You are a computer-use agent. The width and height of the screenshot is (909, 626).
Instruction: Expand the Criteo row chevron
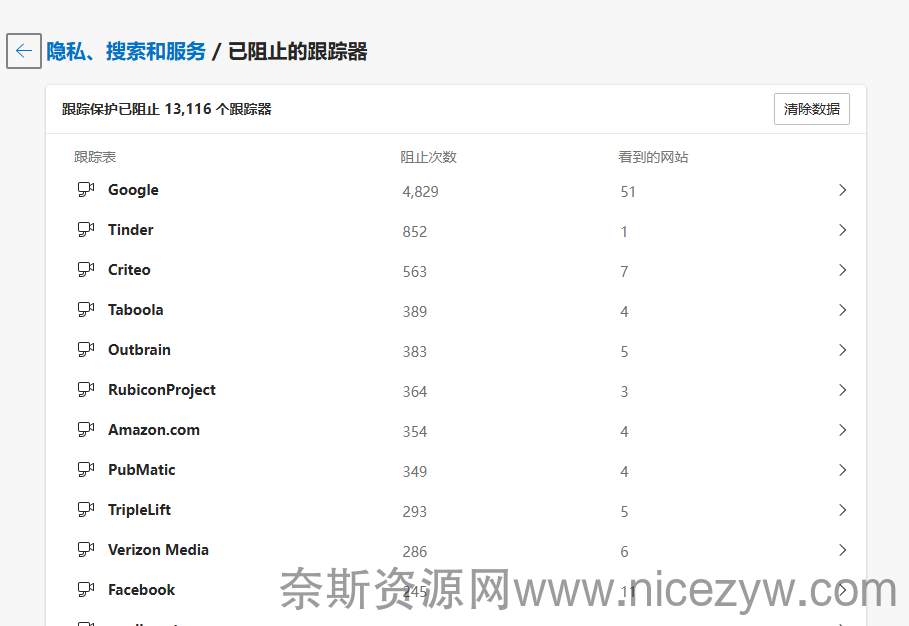click(x=842, y=270)
